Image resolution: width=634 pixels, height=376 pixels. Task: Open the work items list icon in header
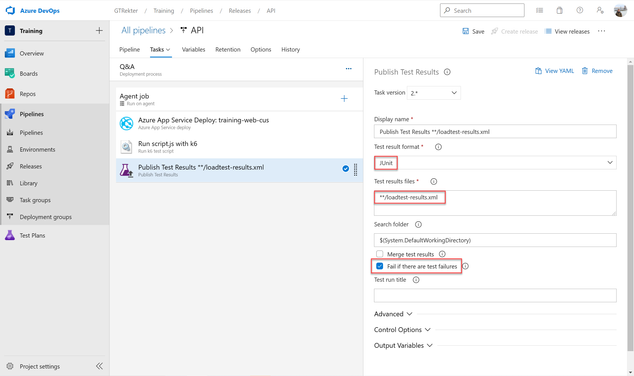pos(539,11)
